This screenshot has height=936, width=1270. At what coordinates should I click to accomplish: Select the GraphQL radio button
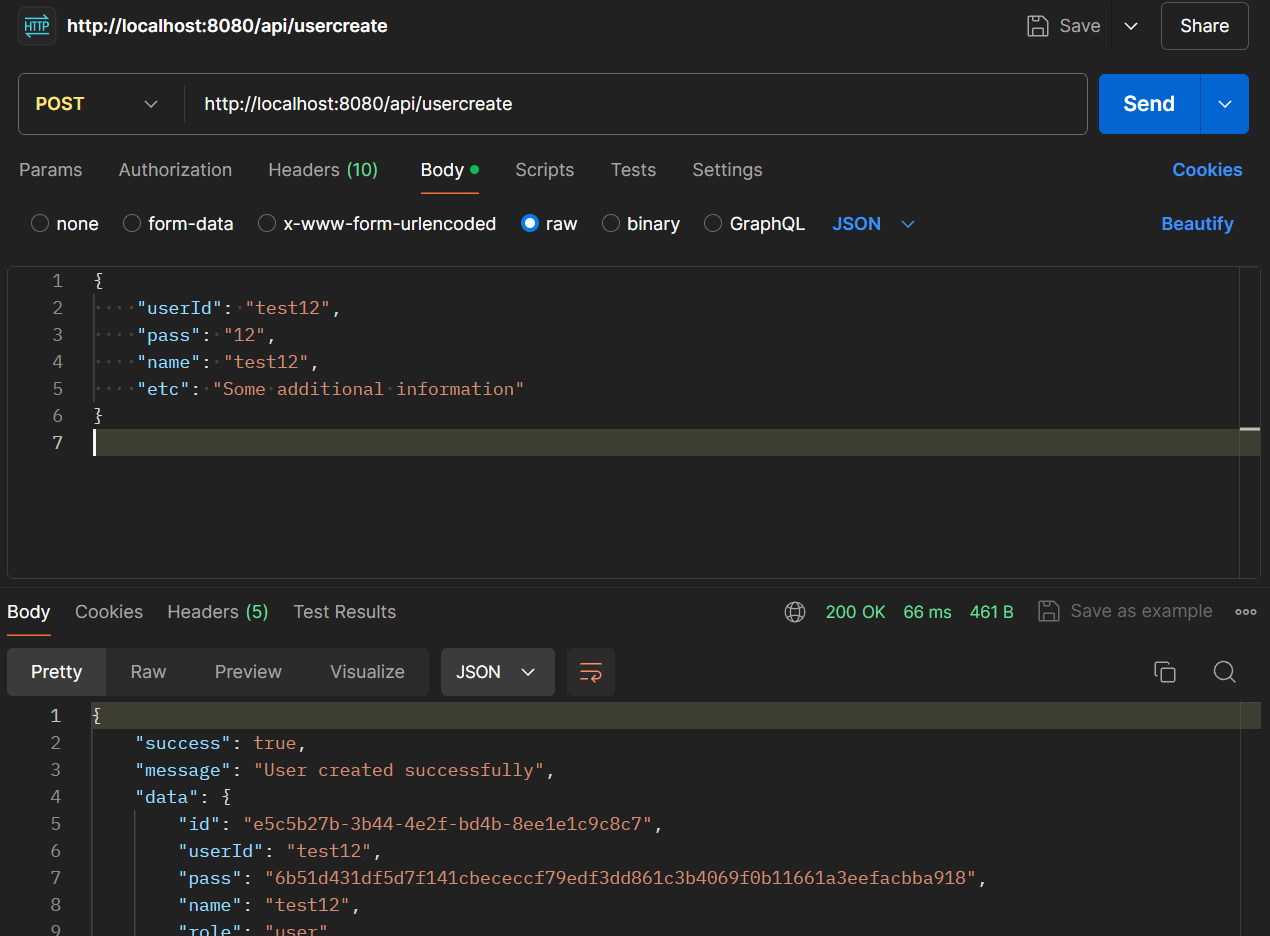pos(713,224)
